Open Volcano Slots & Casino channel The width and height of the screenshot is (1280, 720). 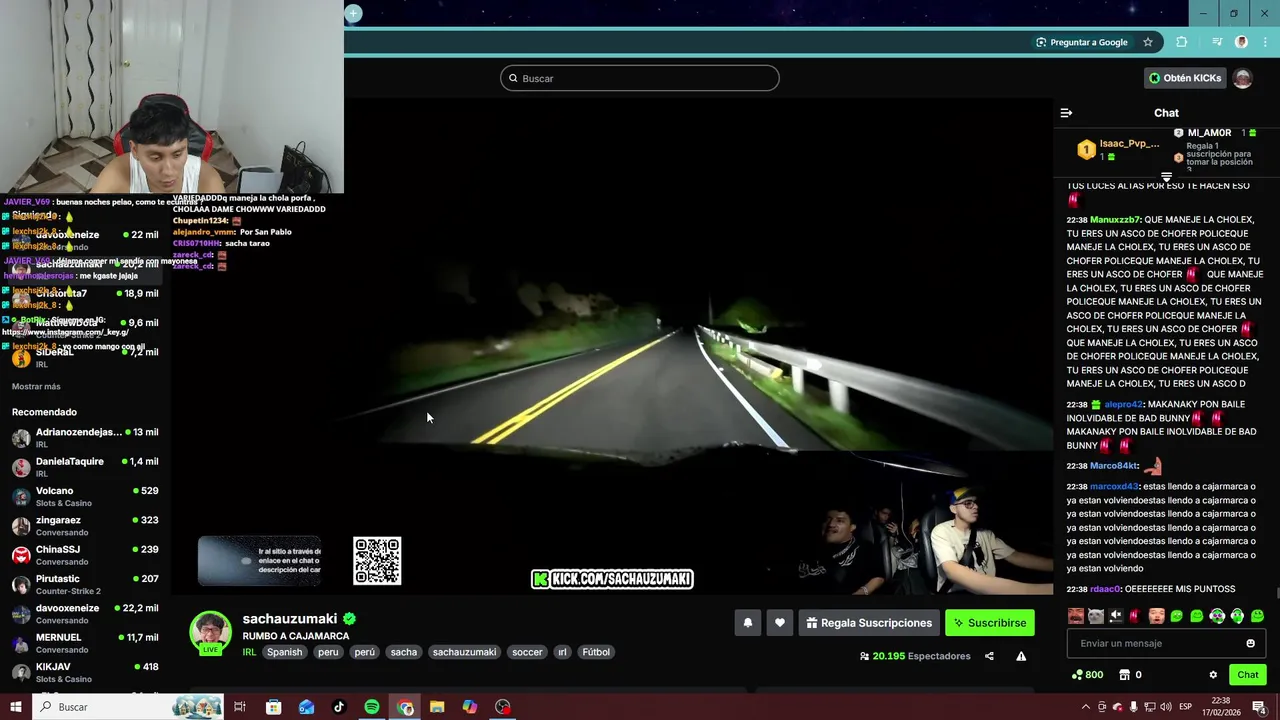pos(85,496)
